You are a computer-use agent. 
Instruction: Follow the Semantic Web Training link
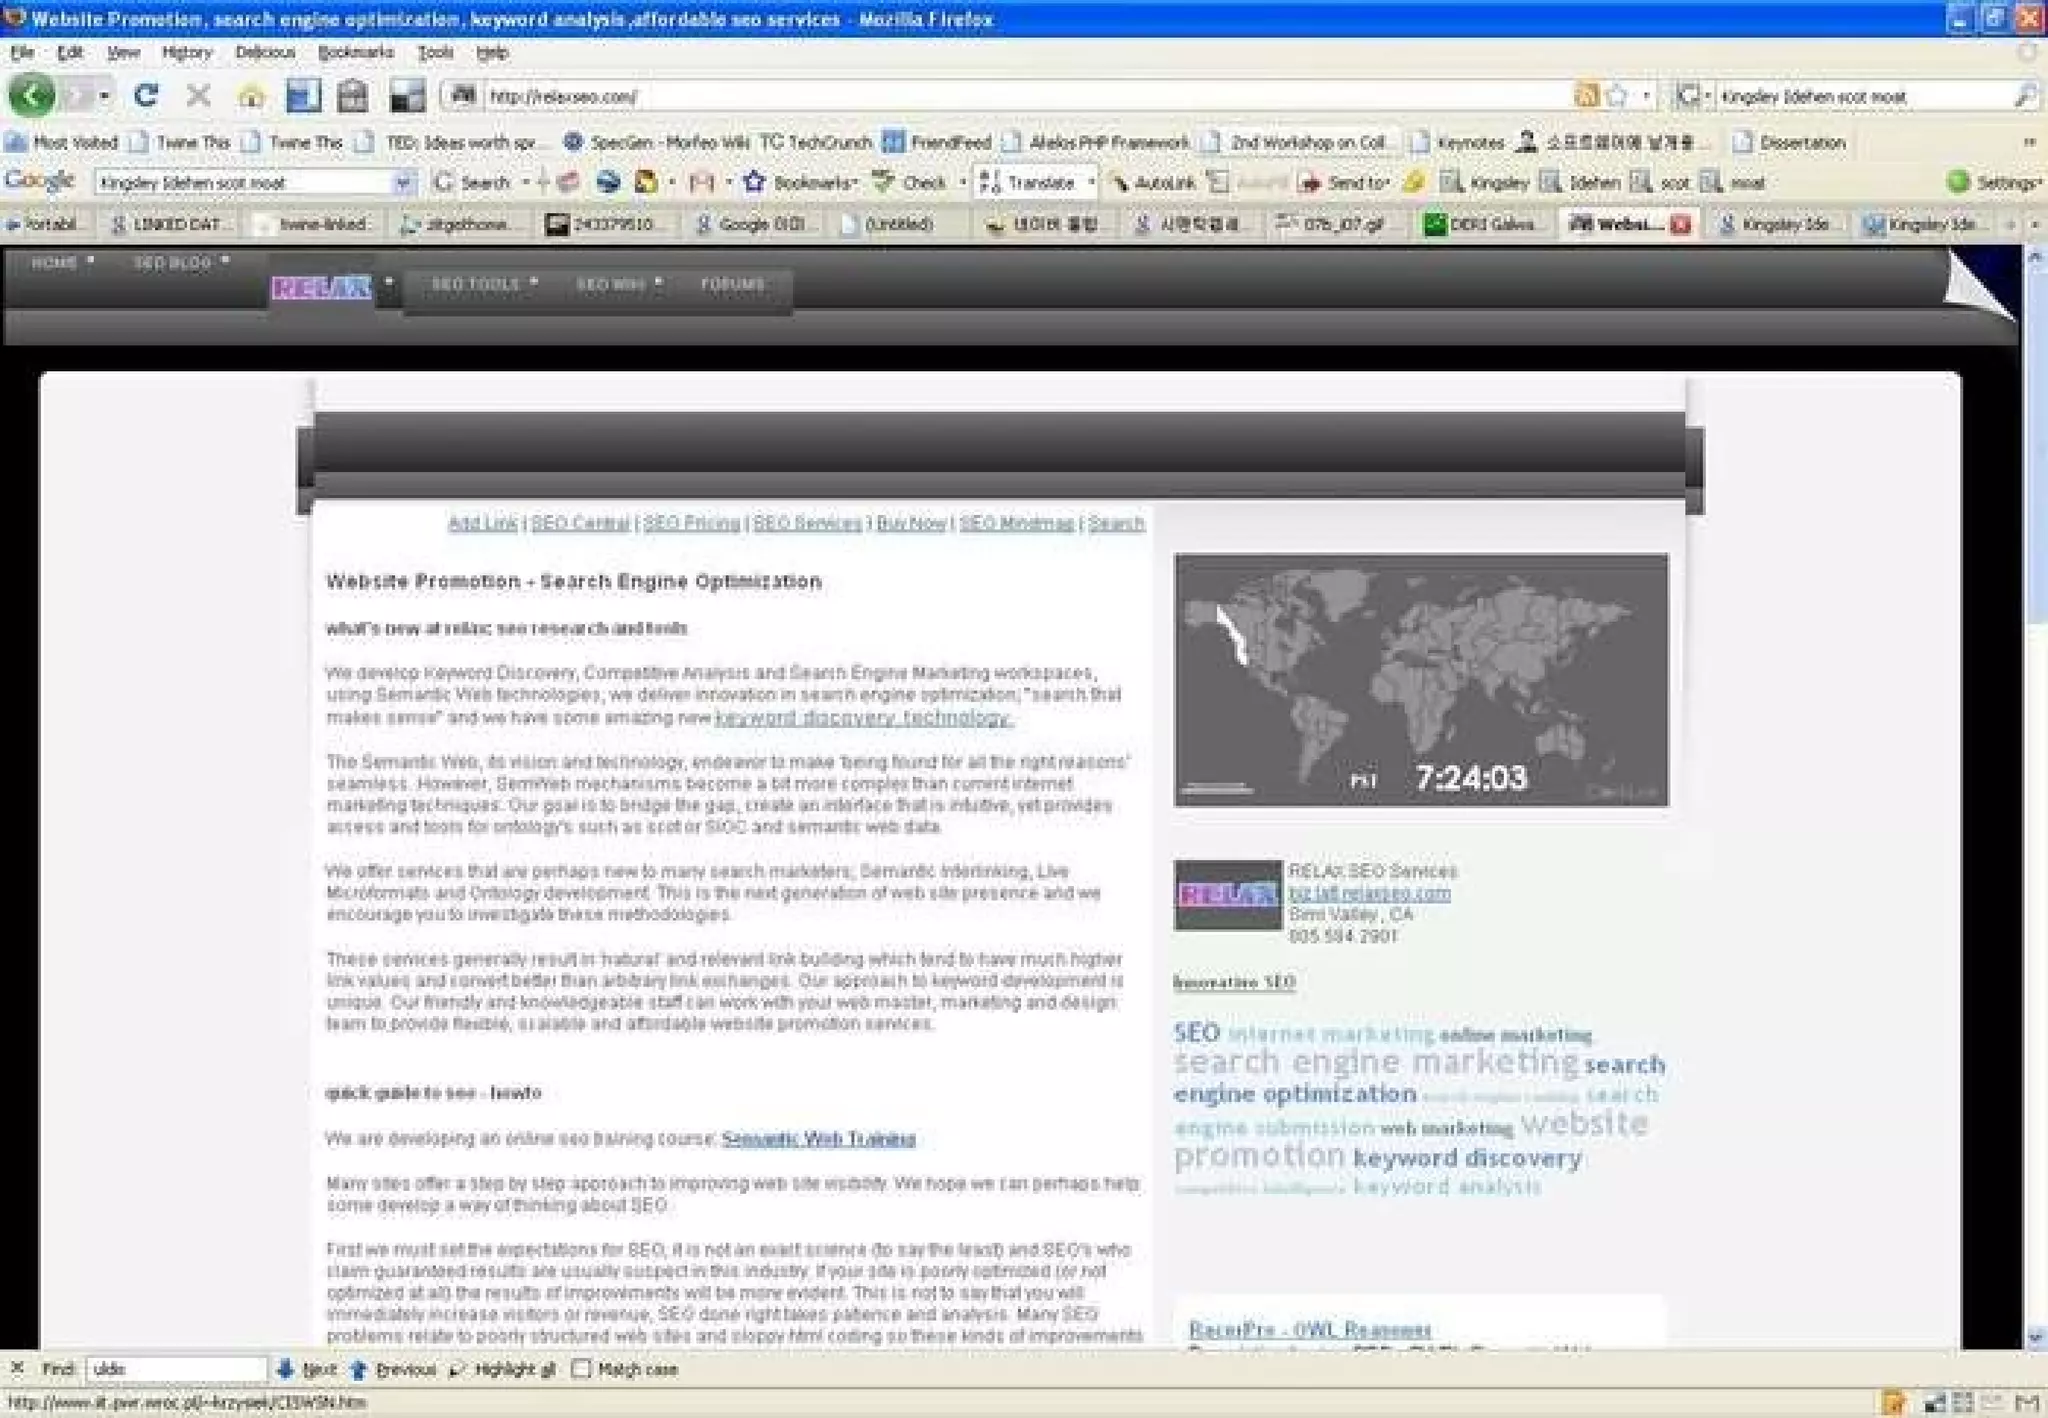[818, 1139]
